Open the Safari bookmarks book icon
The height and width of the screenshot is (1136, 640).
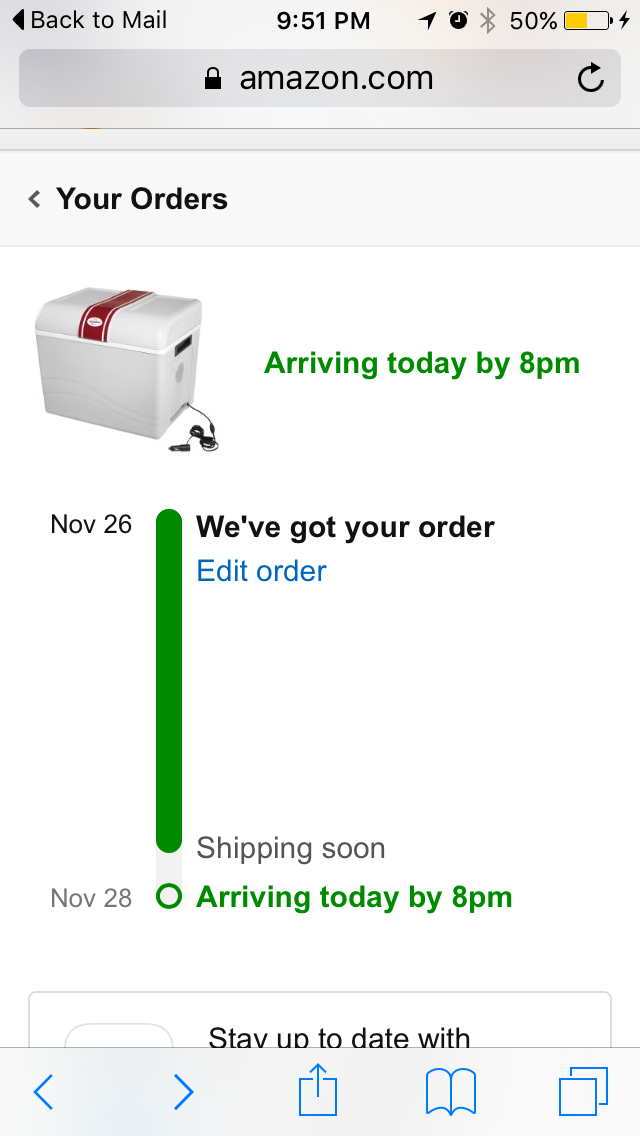click(x=451, y=1091)
